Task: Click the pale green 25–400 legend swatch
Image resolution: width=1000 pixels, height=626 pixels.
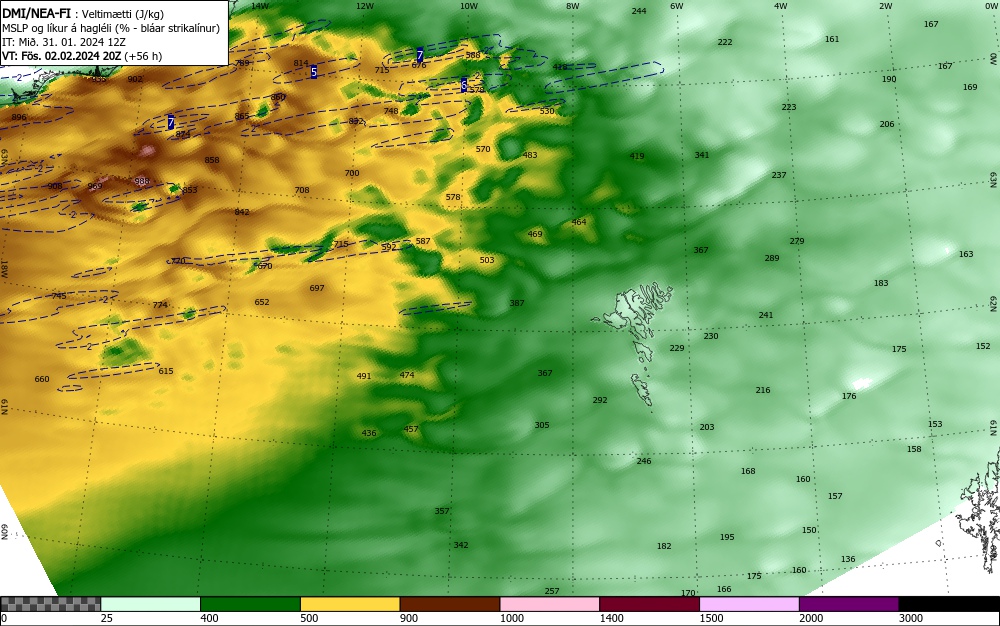Action: [151, 604]
